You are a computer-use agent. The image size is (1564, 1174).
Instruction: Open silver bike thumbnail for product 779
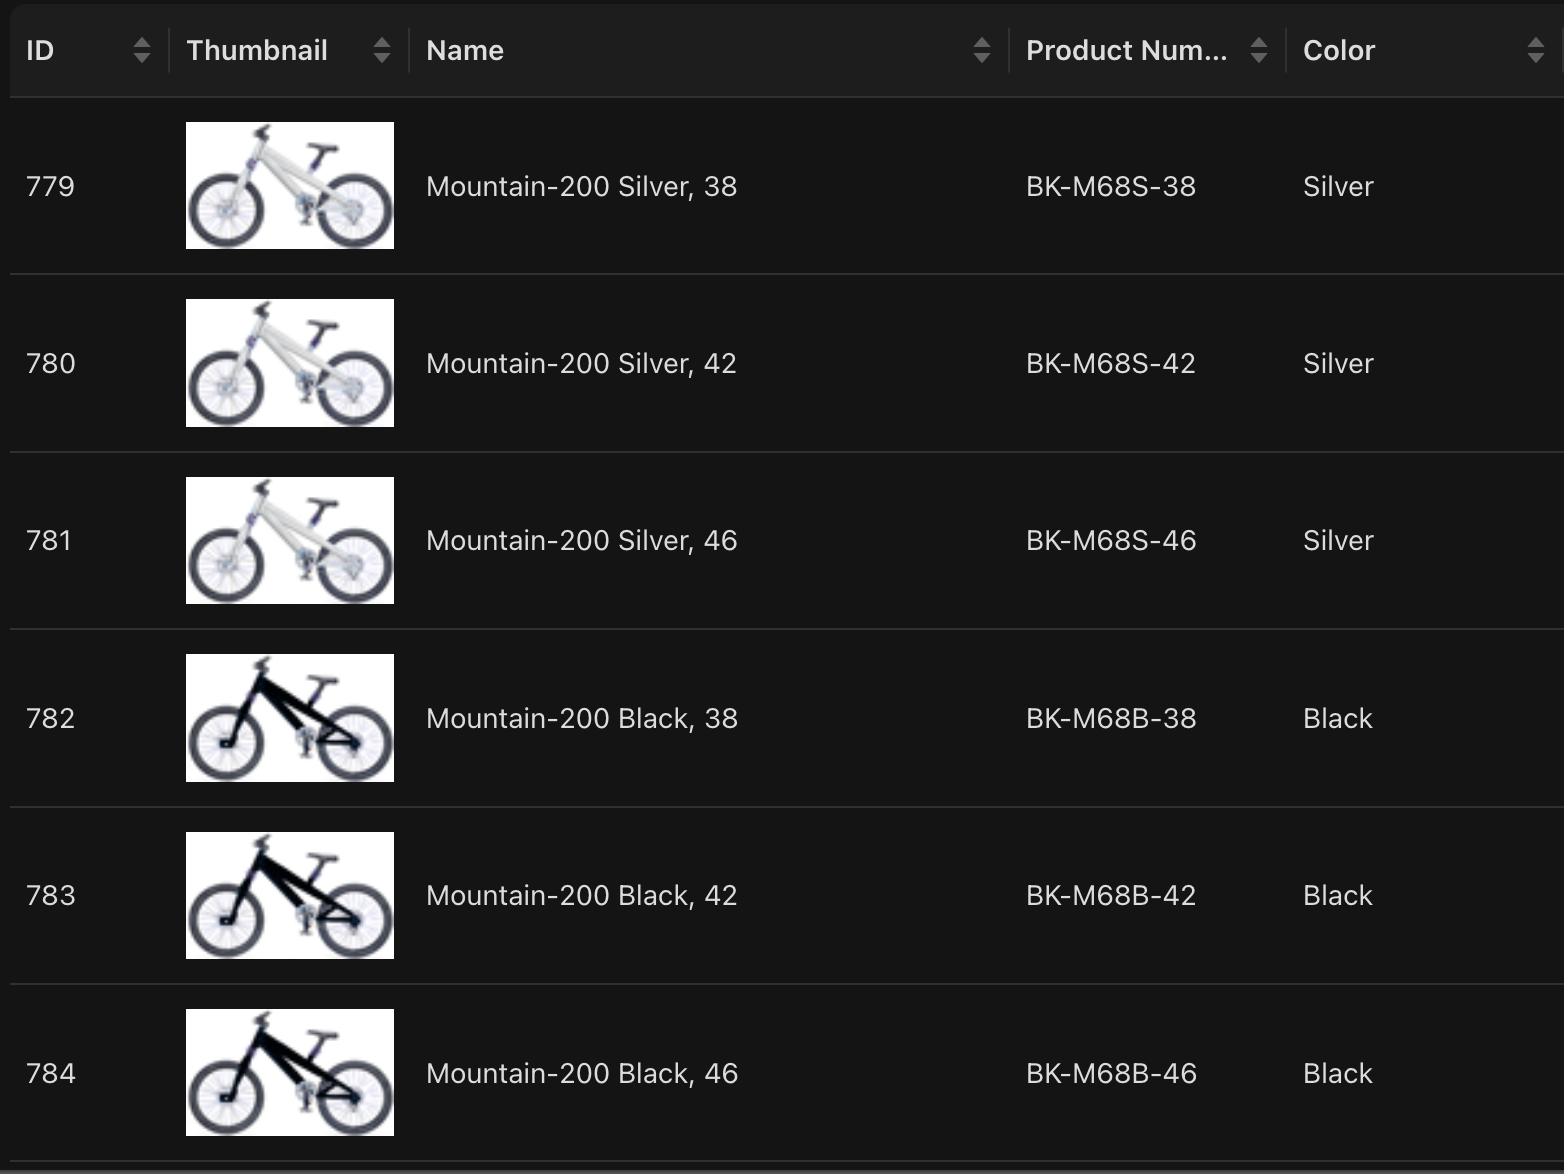coord(290,186)
